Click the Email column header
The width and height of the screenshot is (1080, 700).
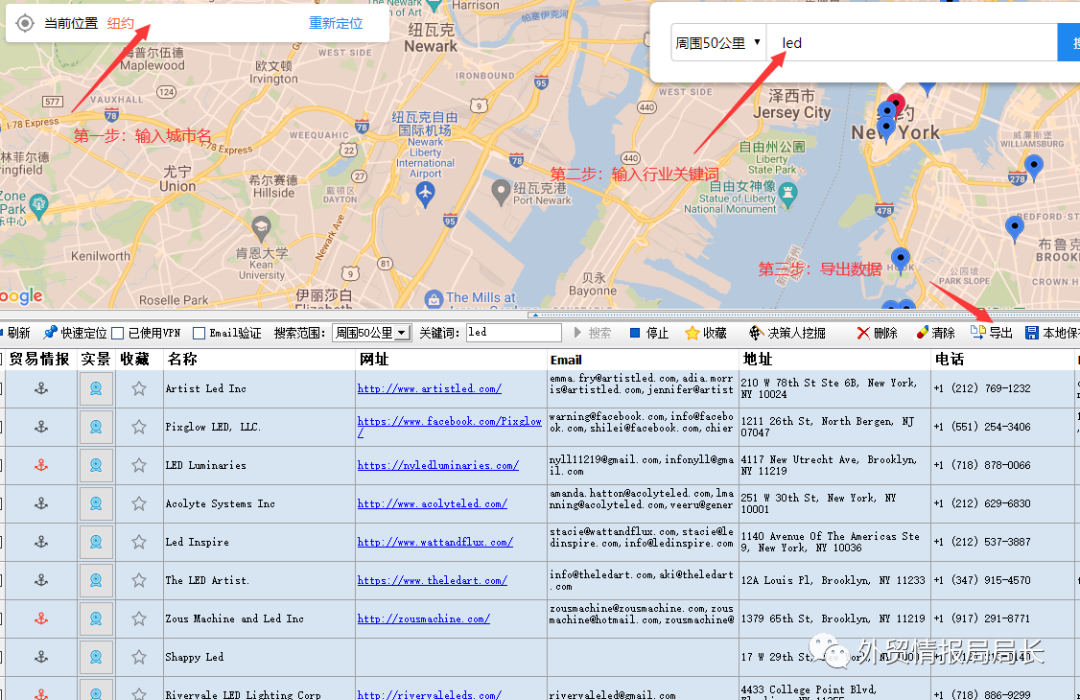point(643,359)
